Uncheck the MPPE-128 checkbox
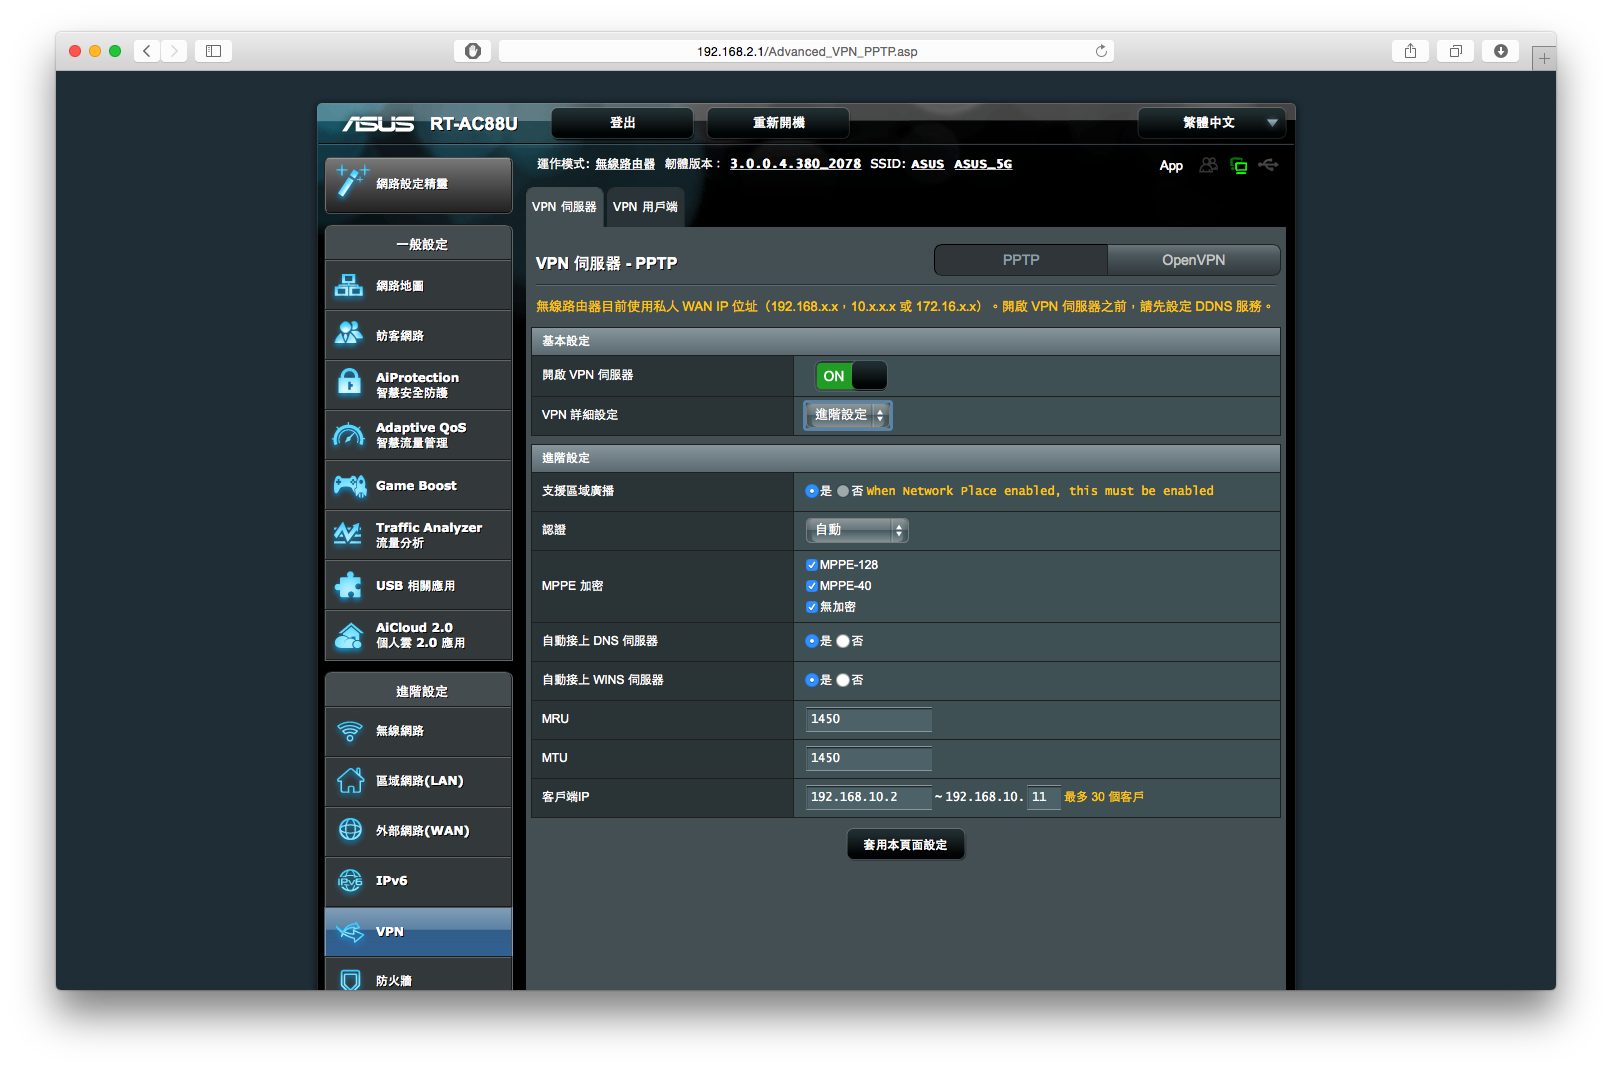Image resolution: width=1612 pixels, height=1070 pixels. (x=811, y=565)
